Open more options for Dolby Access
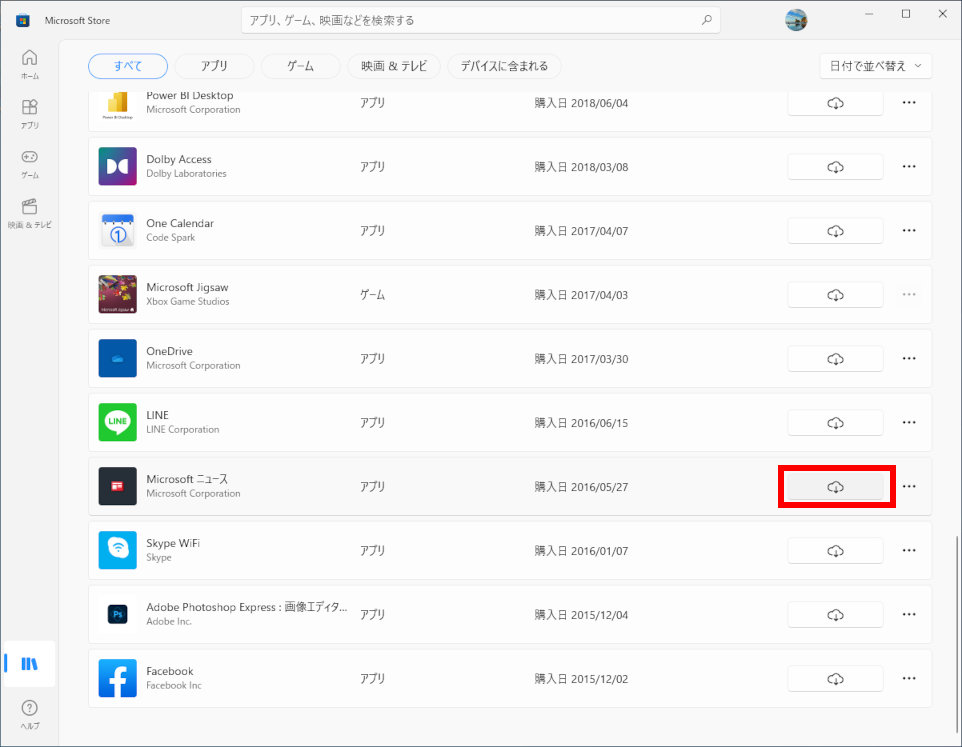Image resolution: width=962 pixels, height=747 pixels. pyautogui.click(x=909, y=166)
